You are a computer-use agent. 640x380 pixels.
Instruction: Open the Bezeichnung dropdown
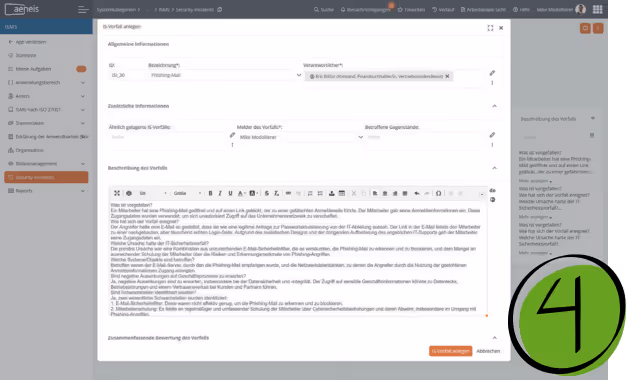(299, 75)
